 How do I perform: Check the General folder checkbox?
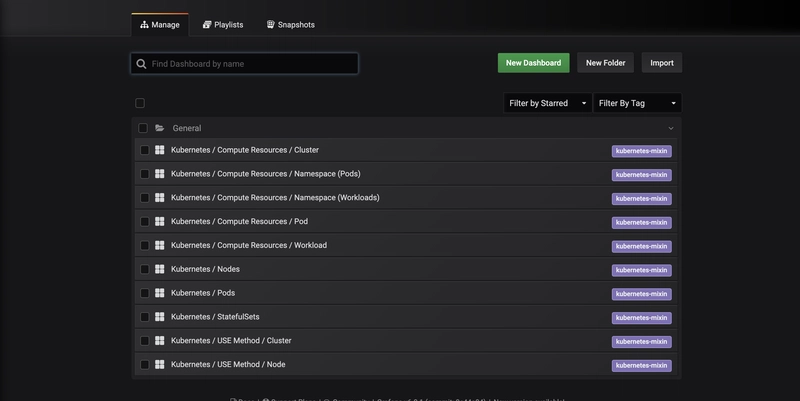coord(143,128)
